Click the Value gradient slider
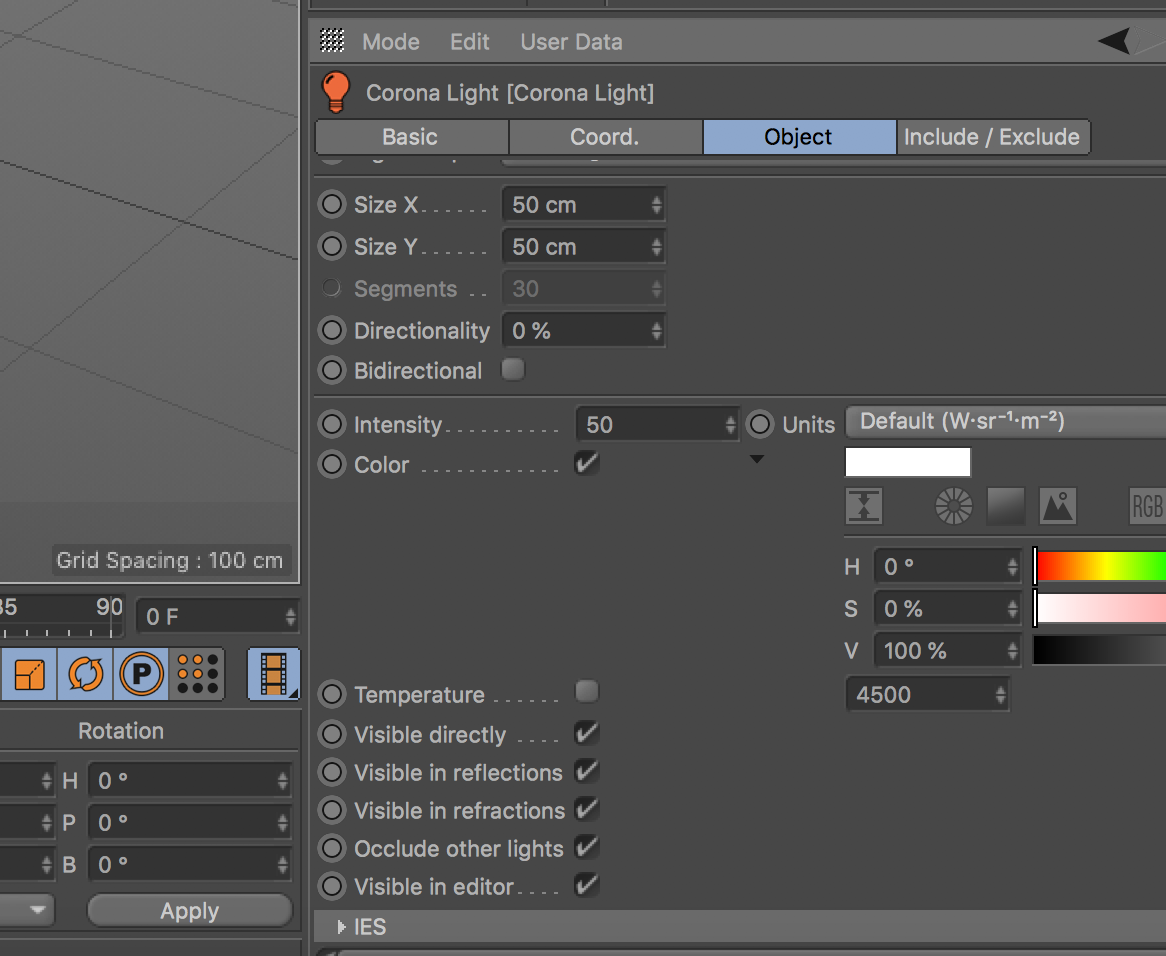This screenshot has width=1166, height=956. (1101, 650)
